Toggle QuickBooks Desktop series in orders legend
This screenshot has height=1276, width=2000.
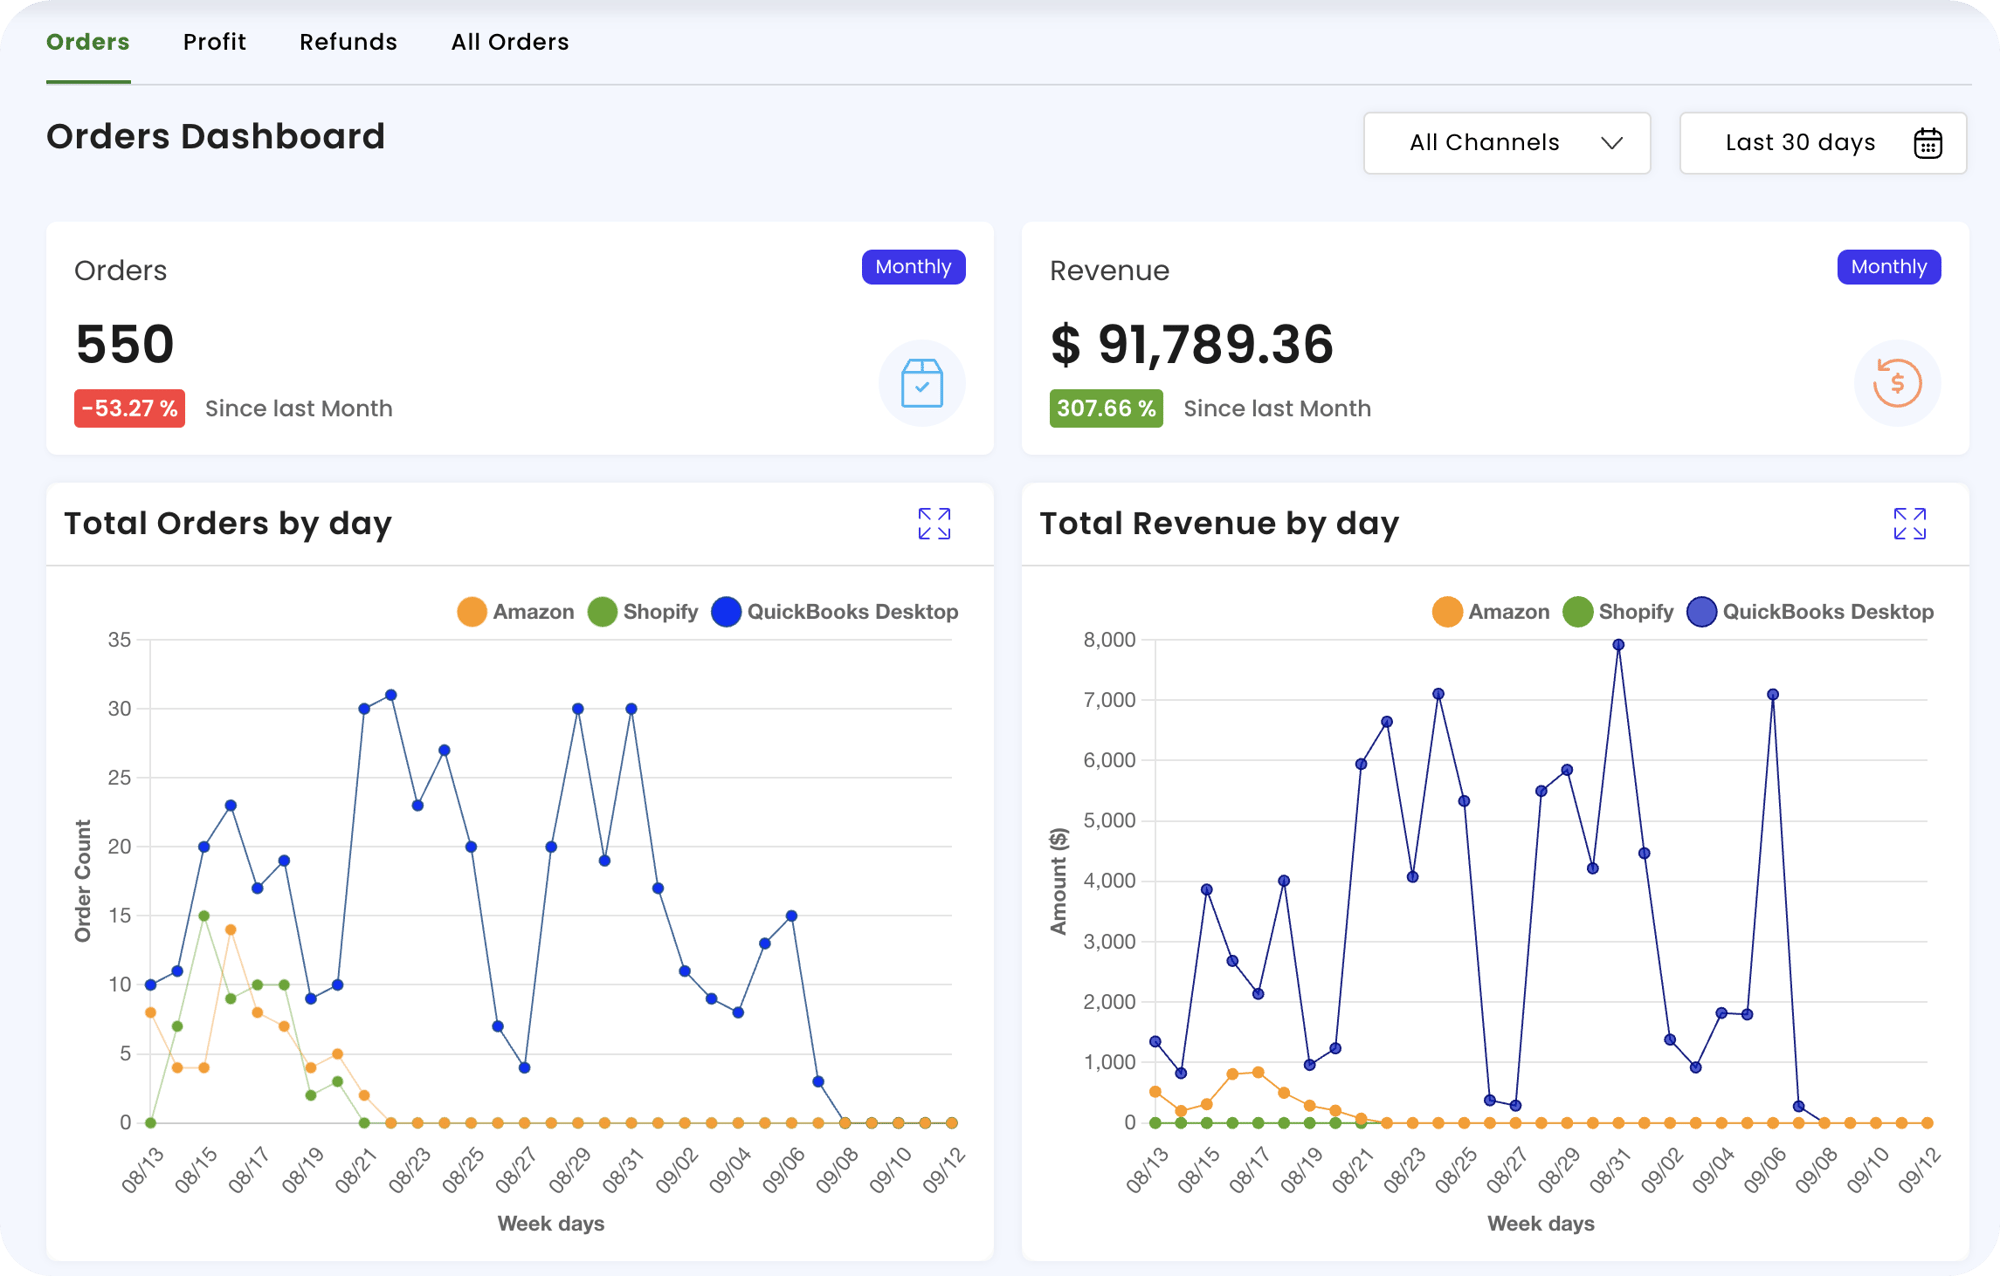click(x=835, y=611)
